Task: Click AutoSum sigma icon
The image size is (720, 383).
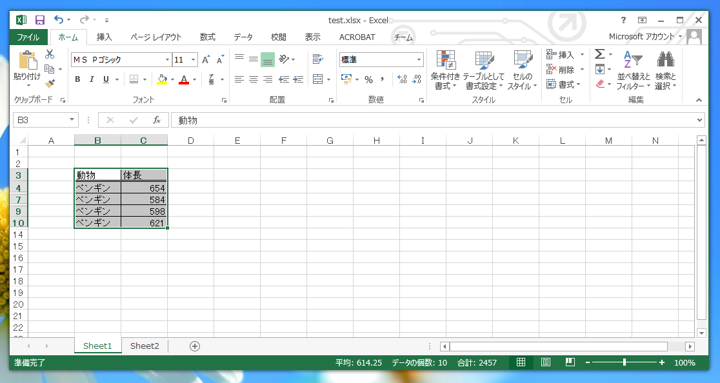Action: (600, 54)
